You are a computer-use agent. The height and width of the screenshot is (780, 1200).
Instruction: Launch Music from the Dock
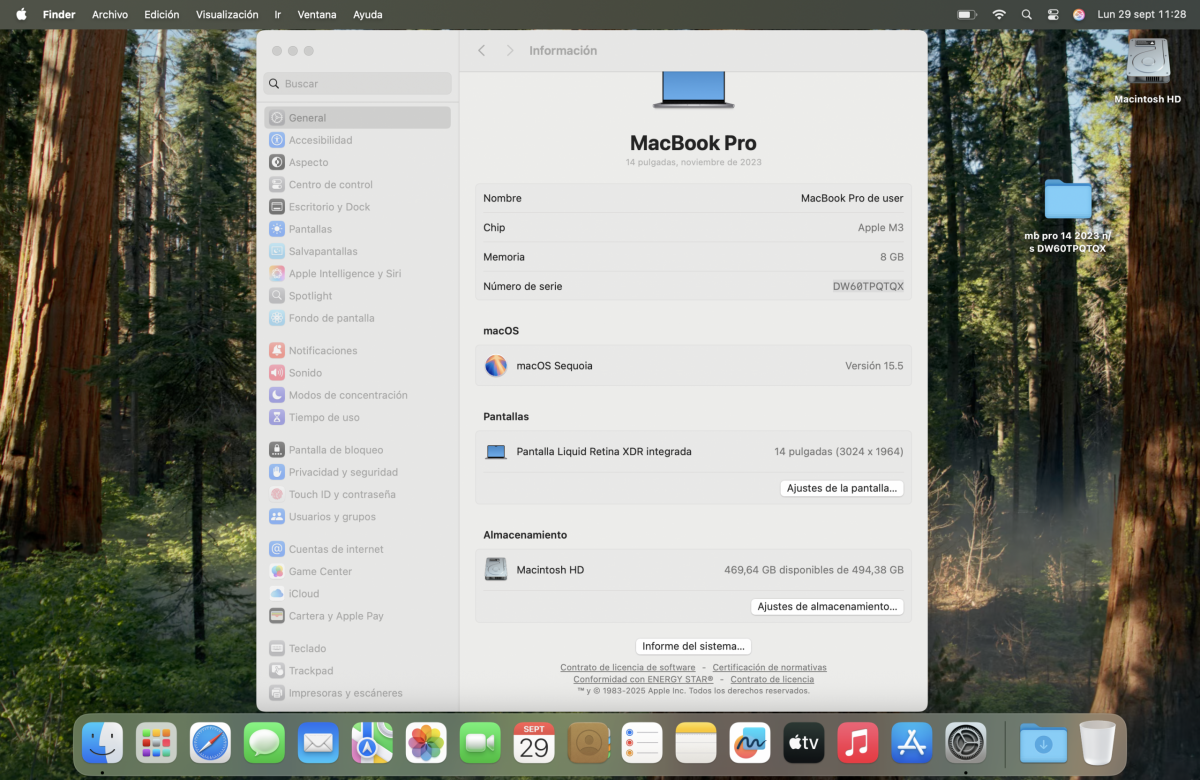click(x=857, y=742)
